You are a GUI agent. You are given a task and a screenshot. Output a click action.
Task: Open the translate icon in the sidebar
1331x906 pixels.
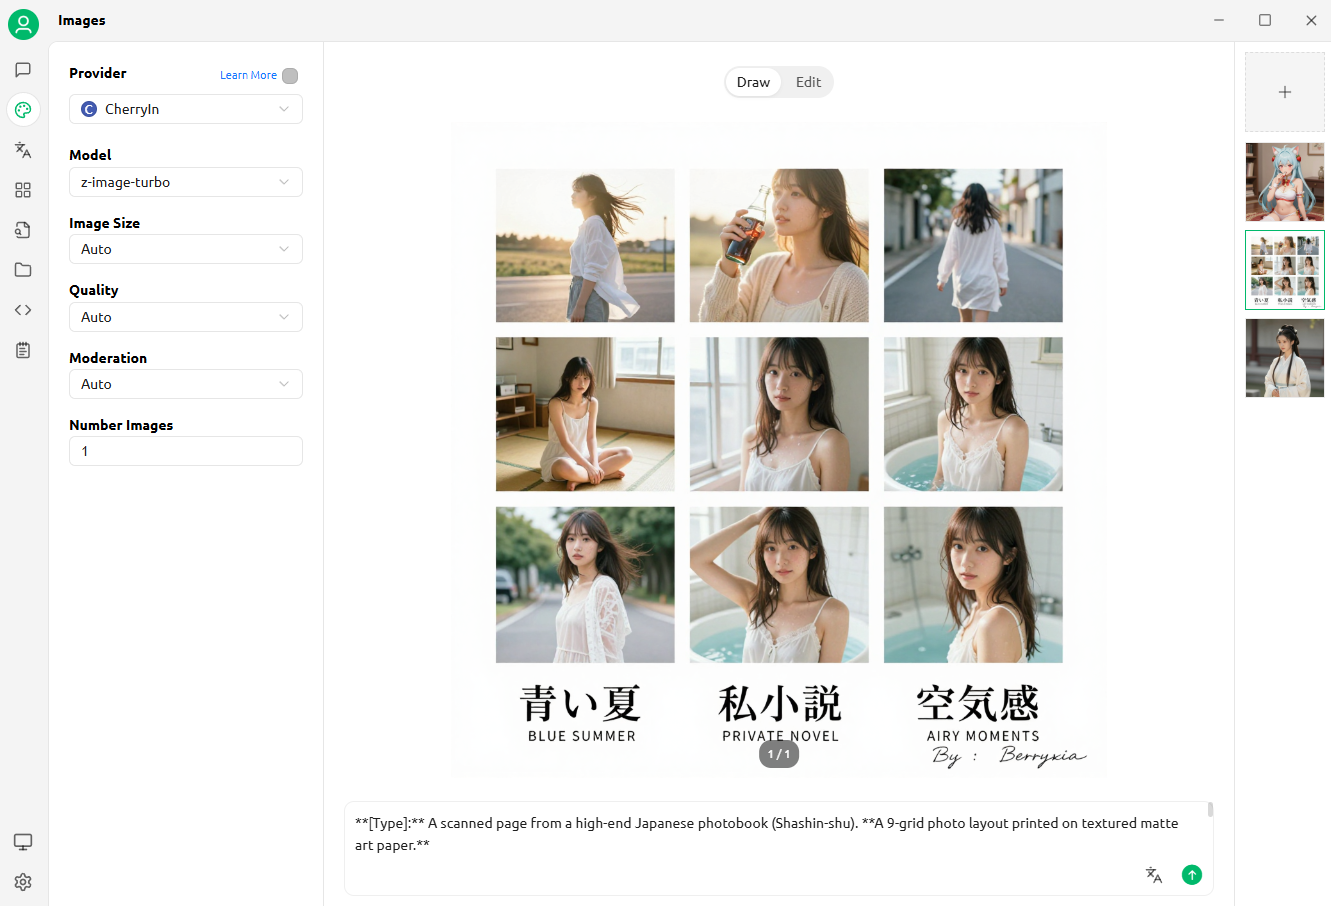pyautogui.click(x=23, y=150)
